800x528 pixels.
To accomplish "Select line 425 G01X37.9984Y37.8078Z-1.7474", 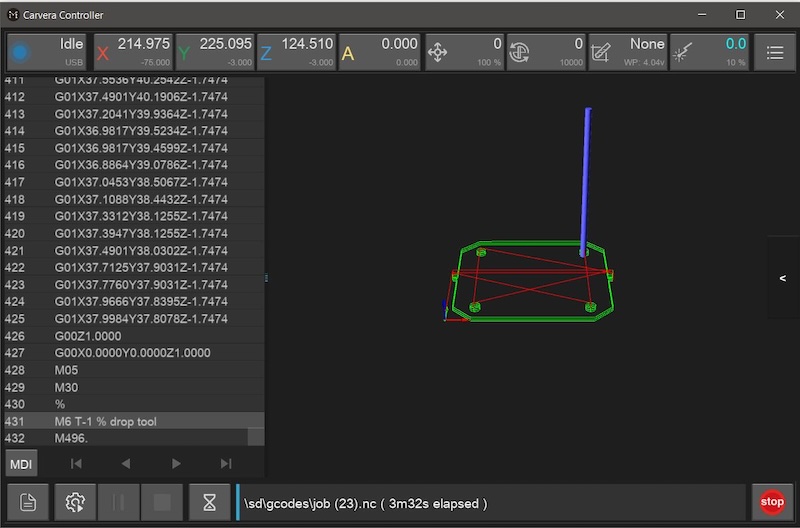I will point(134,318).
